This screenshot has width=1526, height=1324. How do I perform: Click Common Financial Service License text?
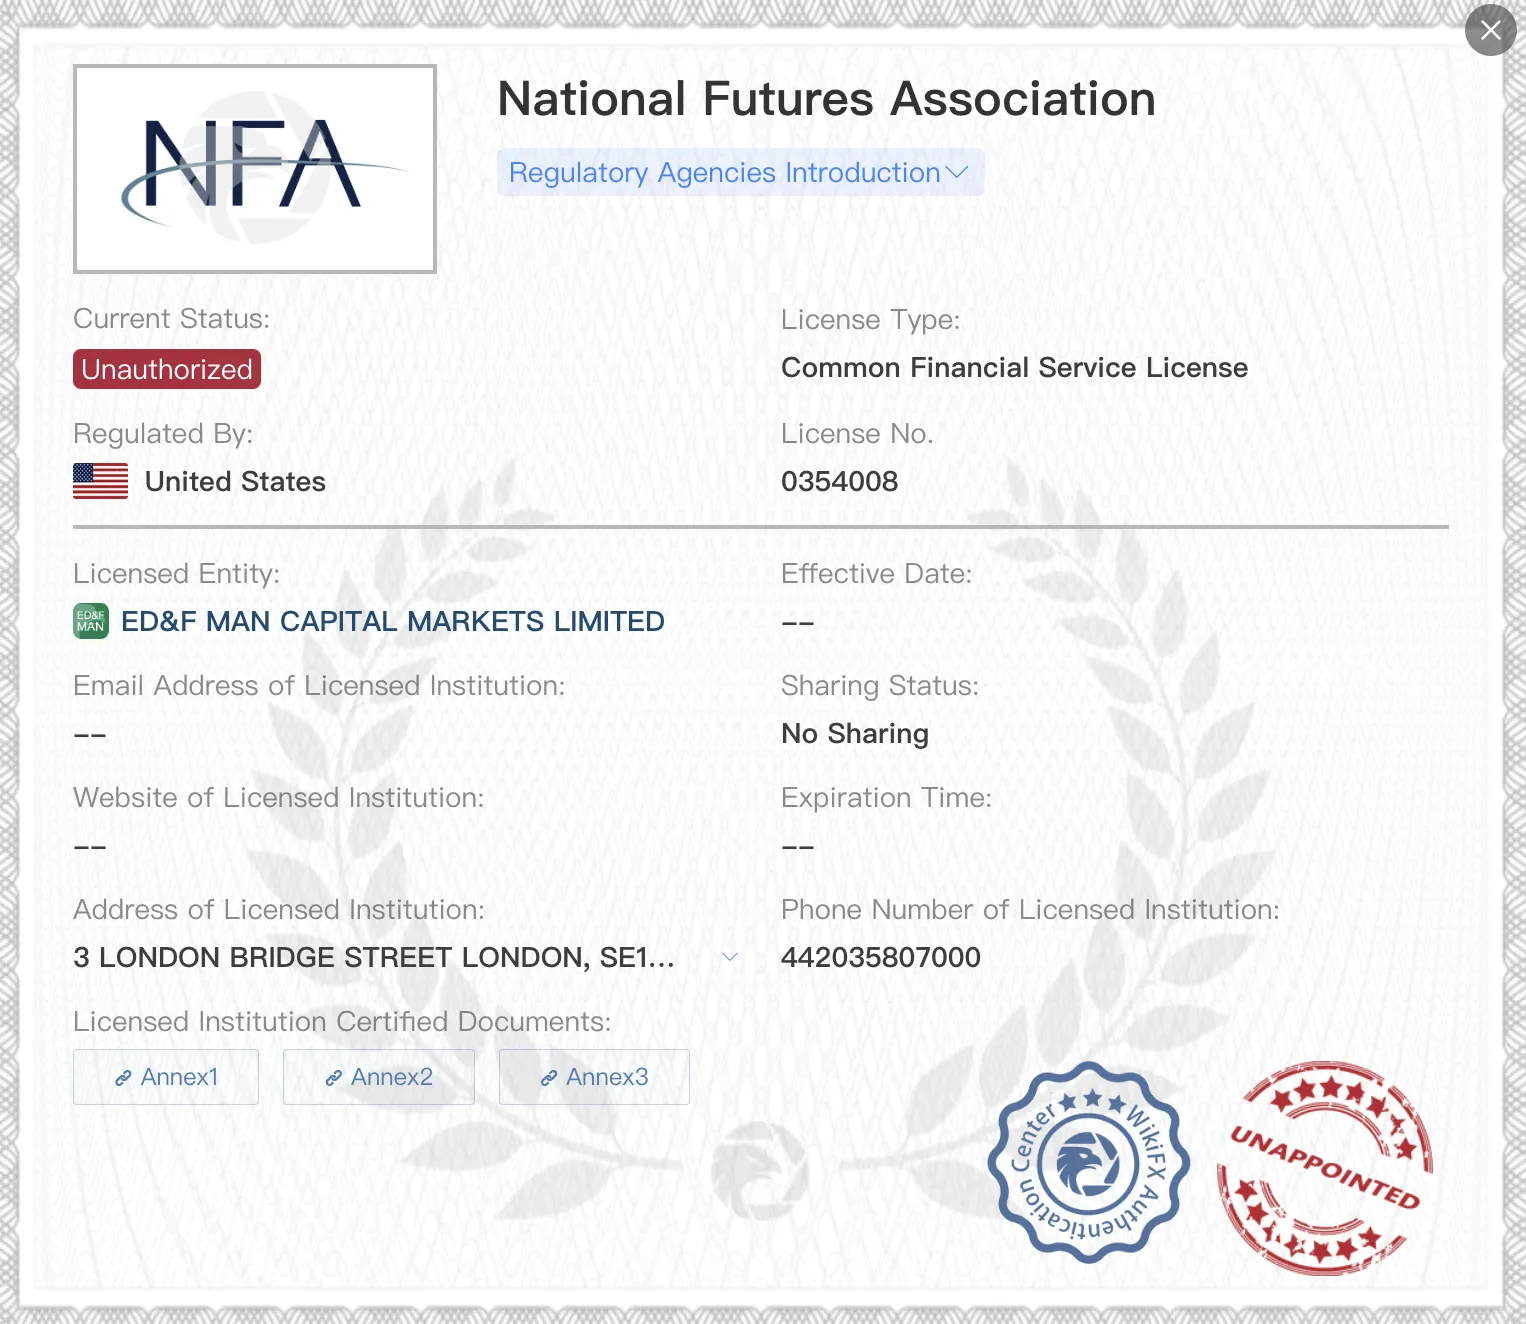1014,367
